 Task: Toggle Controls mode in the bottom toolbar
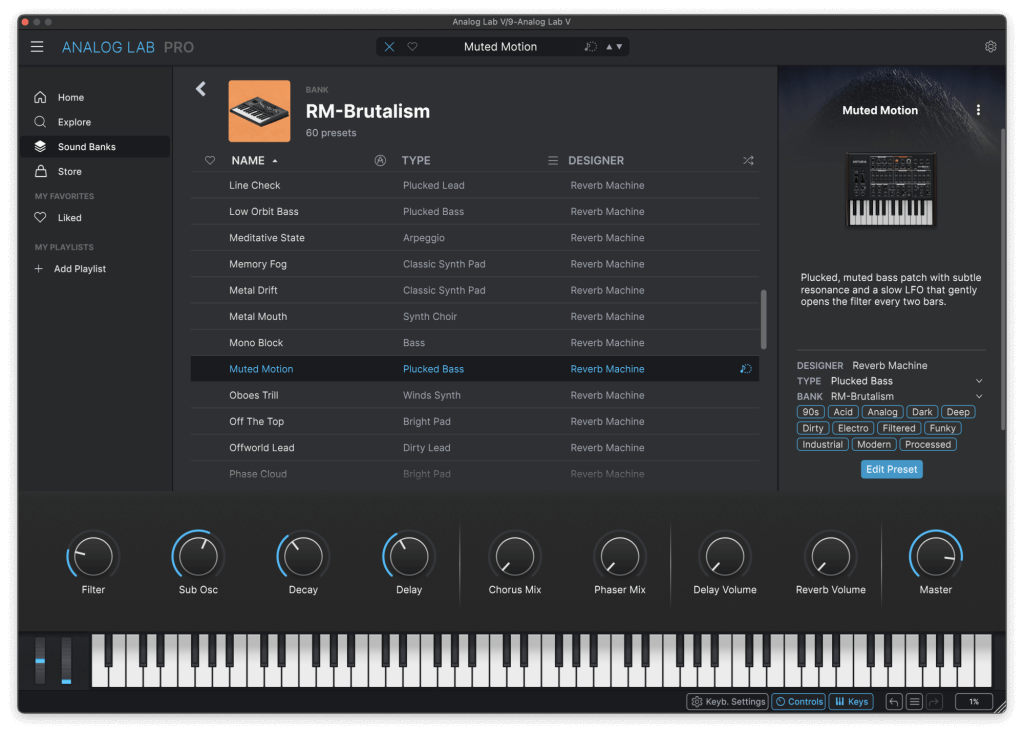click(798, 701)
